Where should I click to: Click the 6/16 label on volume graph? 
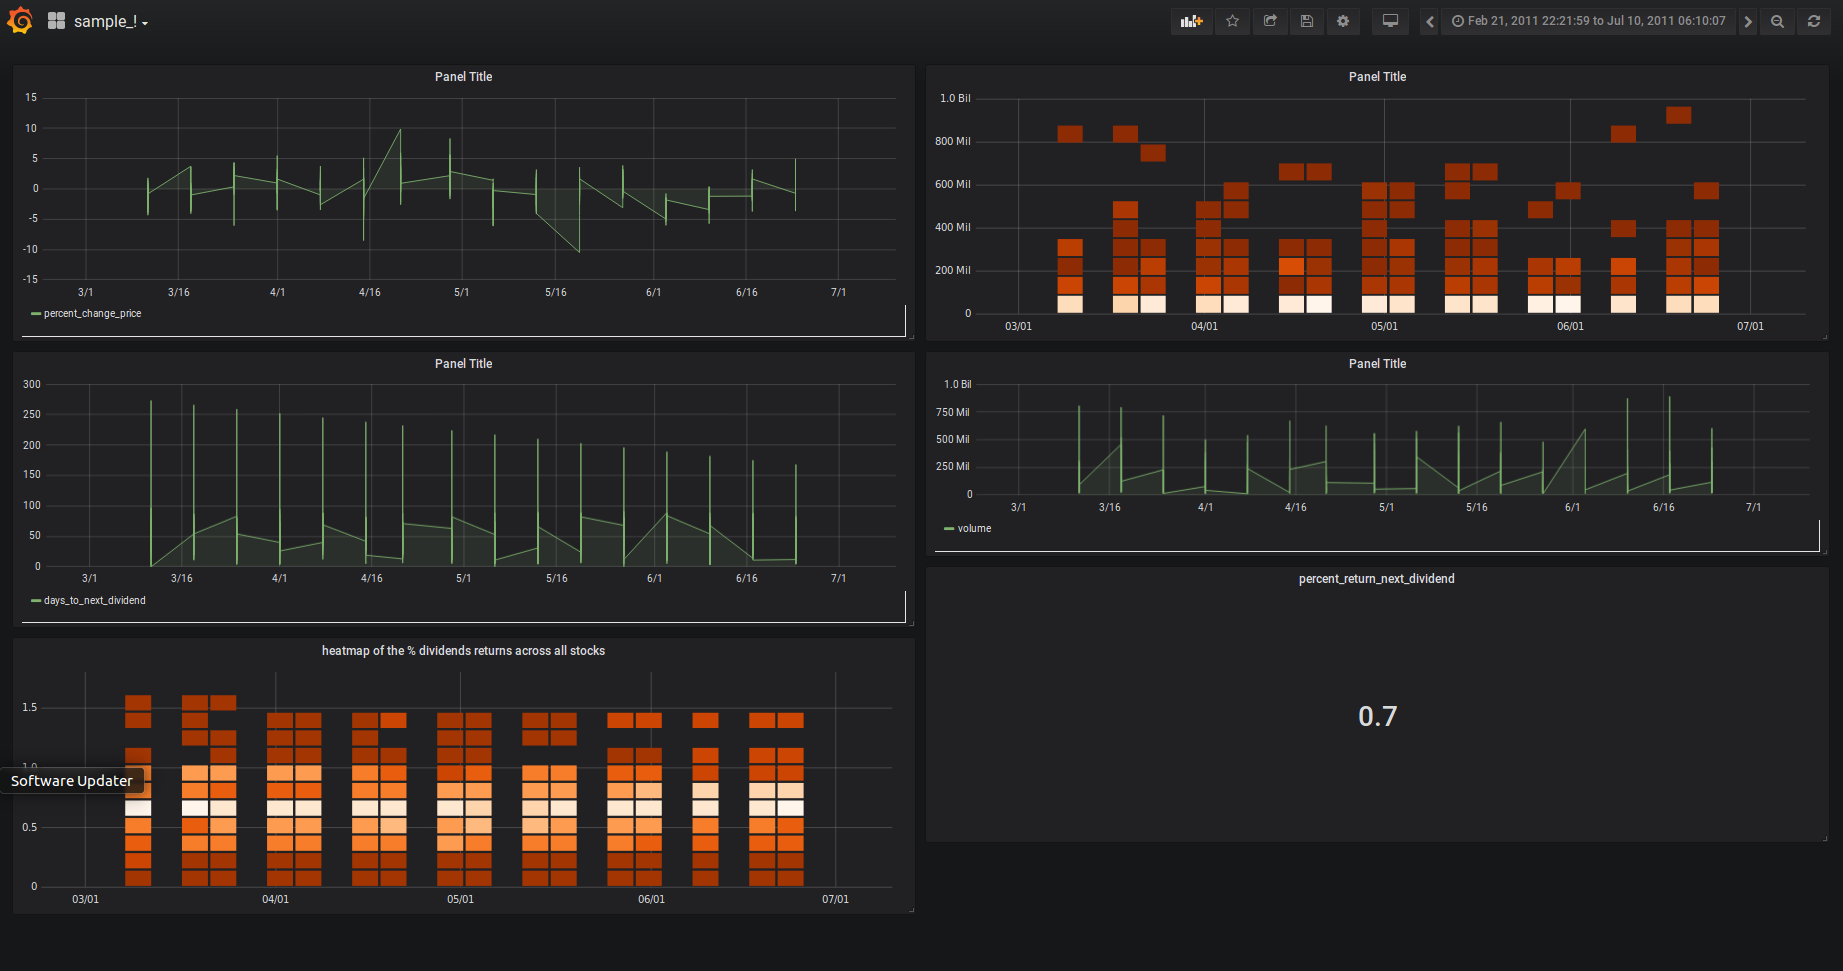click(x=1664, y=508)
